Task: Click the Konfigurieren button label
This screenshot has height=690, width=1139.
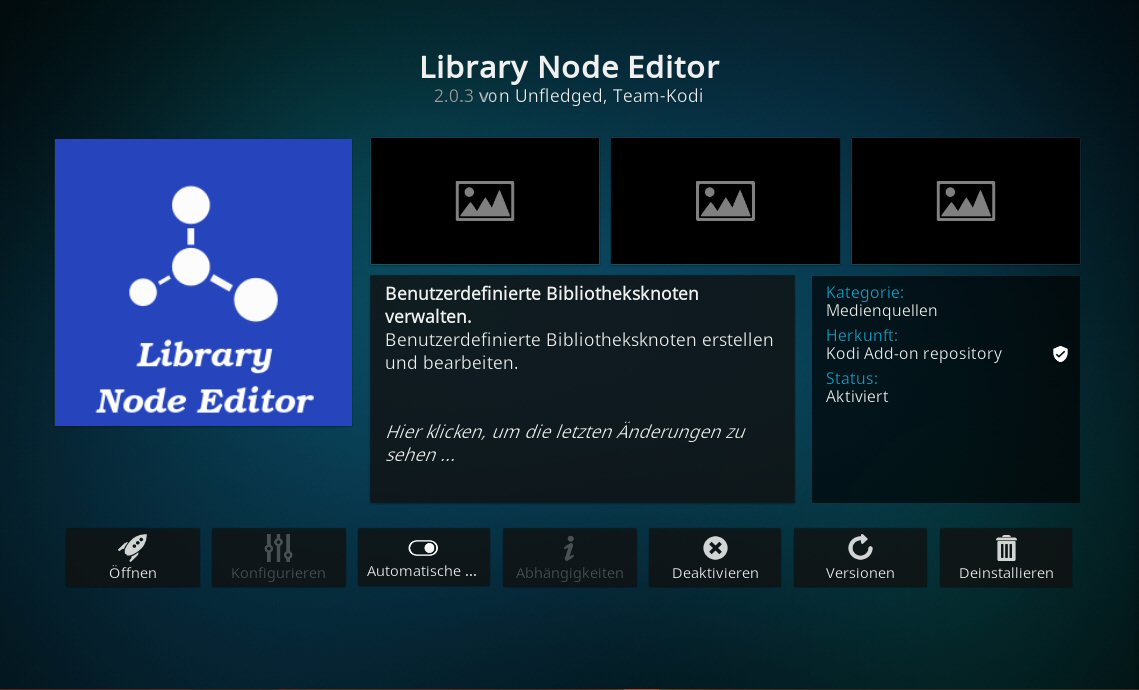Action: [x=278, y=573]
